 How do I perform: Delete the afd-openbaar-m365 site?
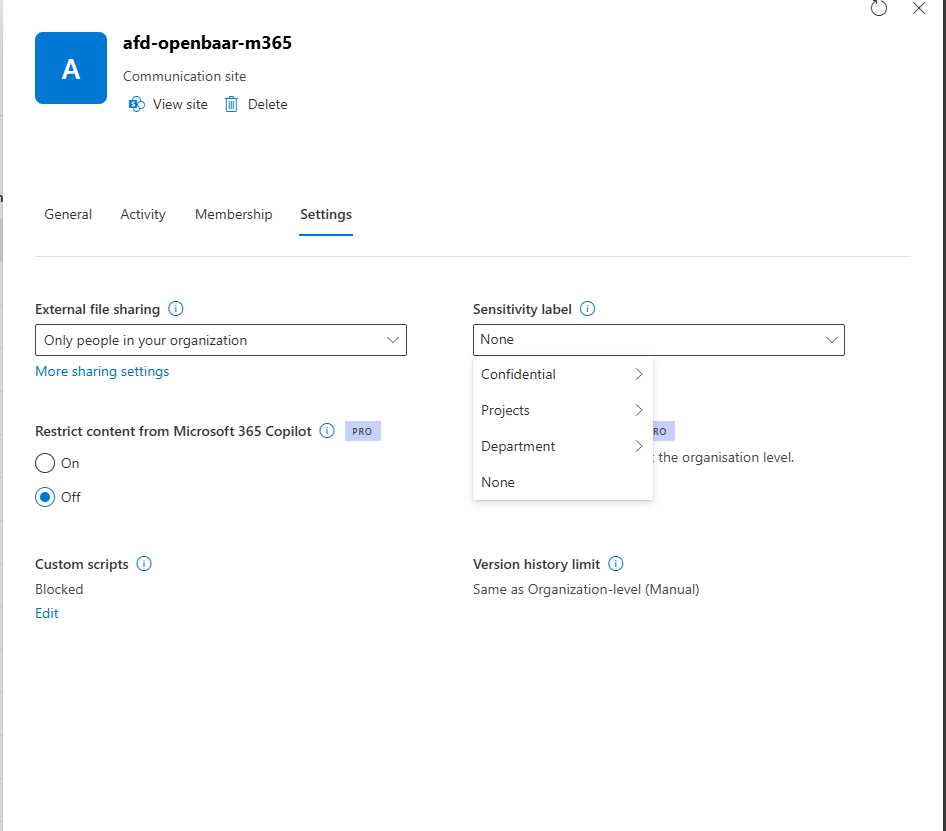click(267, 104)
